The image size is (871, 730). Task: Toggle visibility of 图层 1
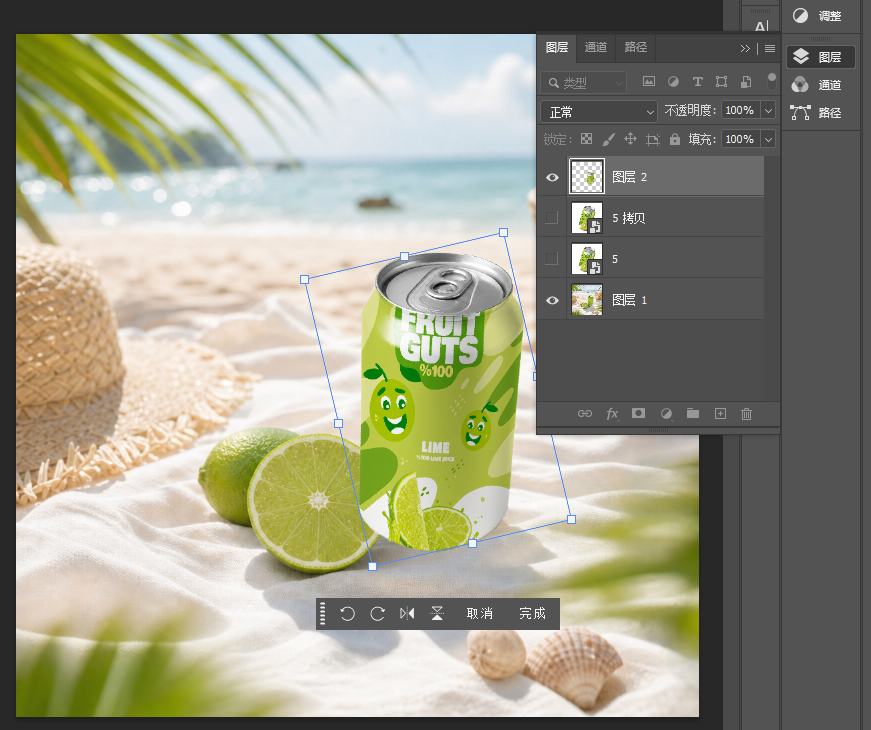pos(552,300)
